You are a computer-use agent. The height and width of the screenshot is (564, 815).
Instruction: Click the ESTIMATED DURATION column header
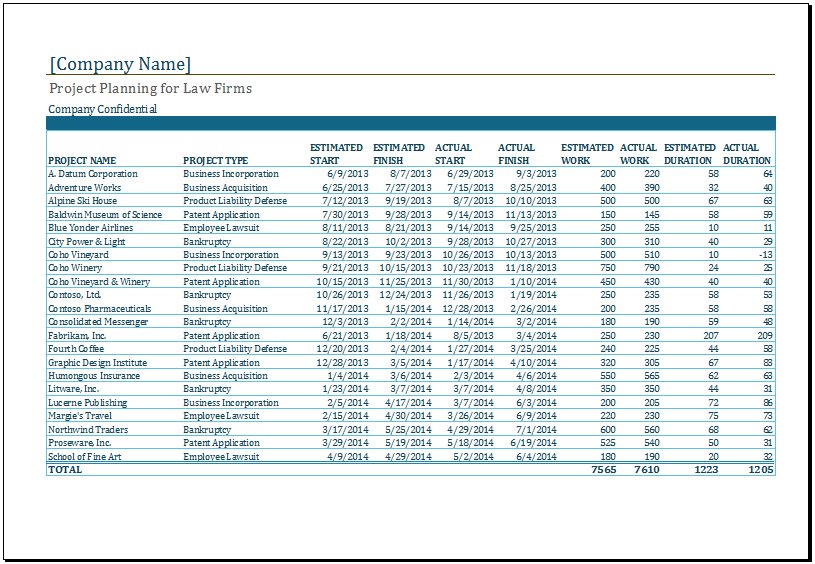click(690, 154)
